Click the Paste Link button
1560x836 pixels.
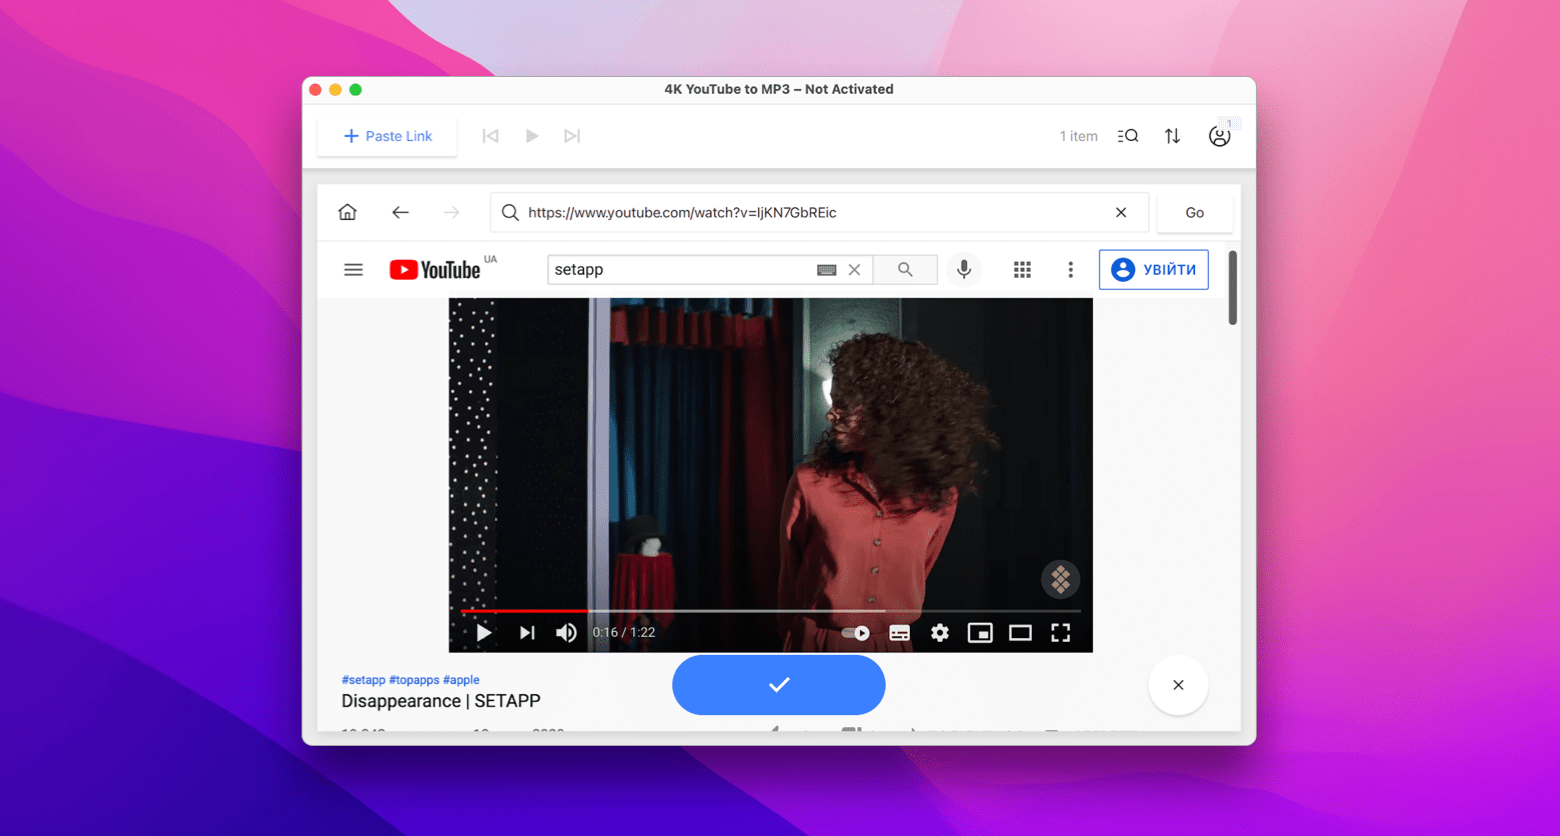pos(387,135)
